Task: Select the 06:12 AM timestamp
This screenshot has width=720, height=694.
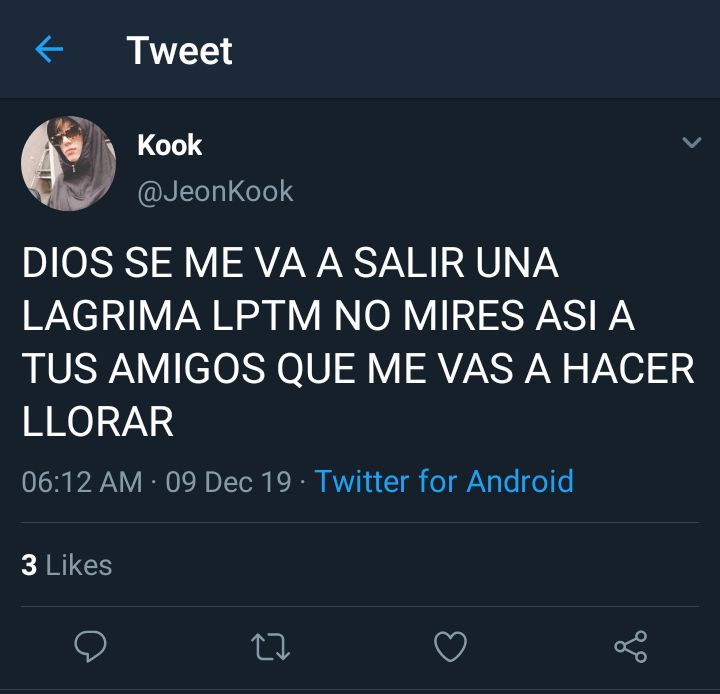Action: click(x=82, y=482)
